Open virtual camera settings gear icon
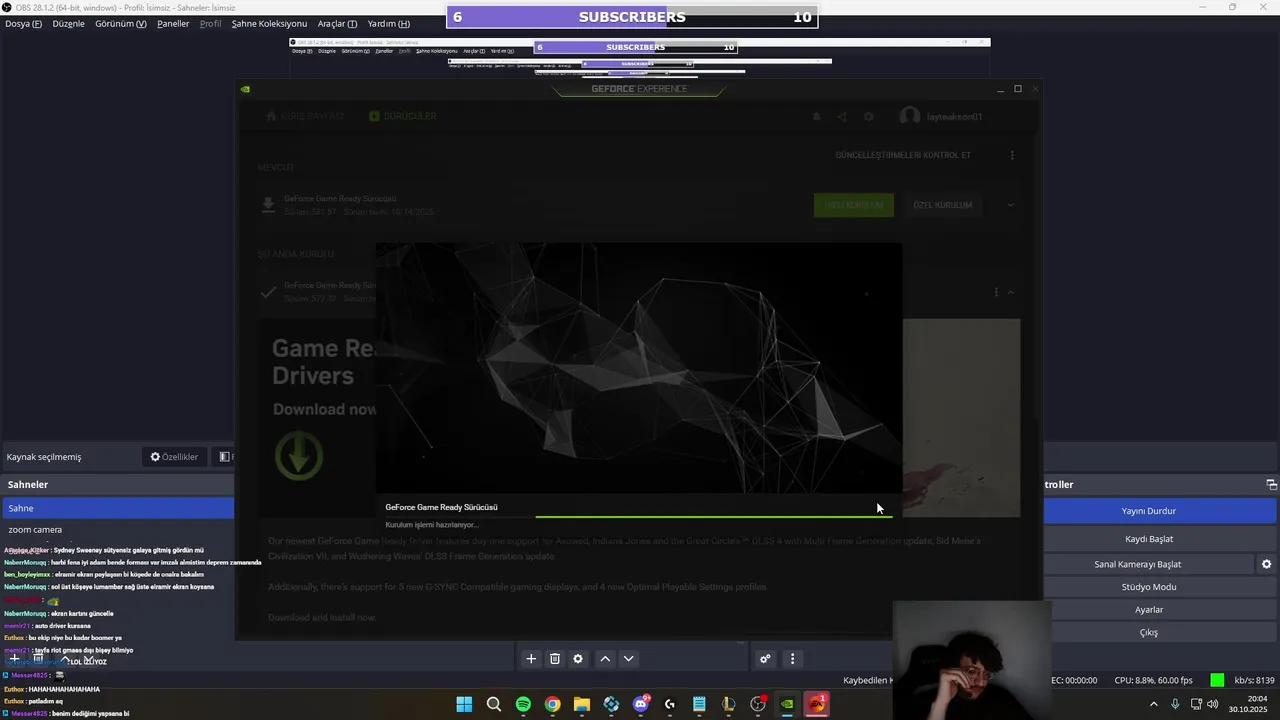This screenshot has width=1280, height=720. (1266, 564)
